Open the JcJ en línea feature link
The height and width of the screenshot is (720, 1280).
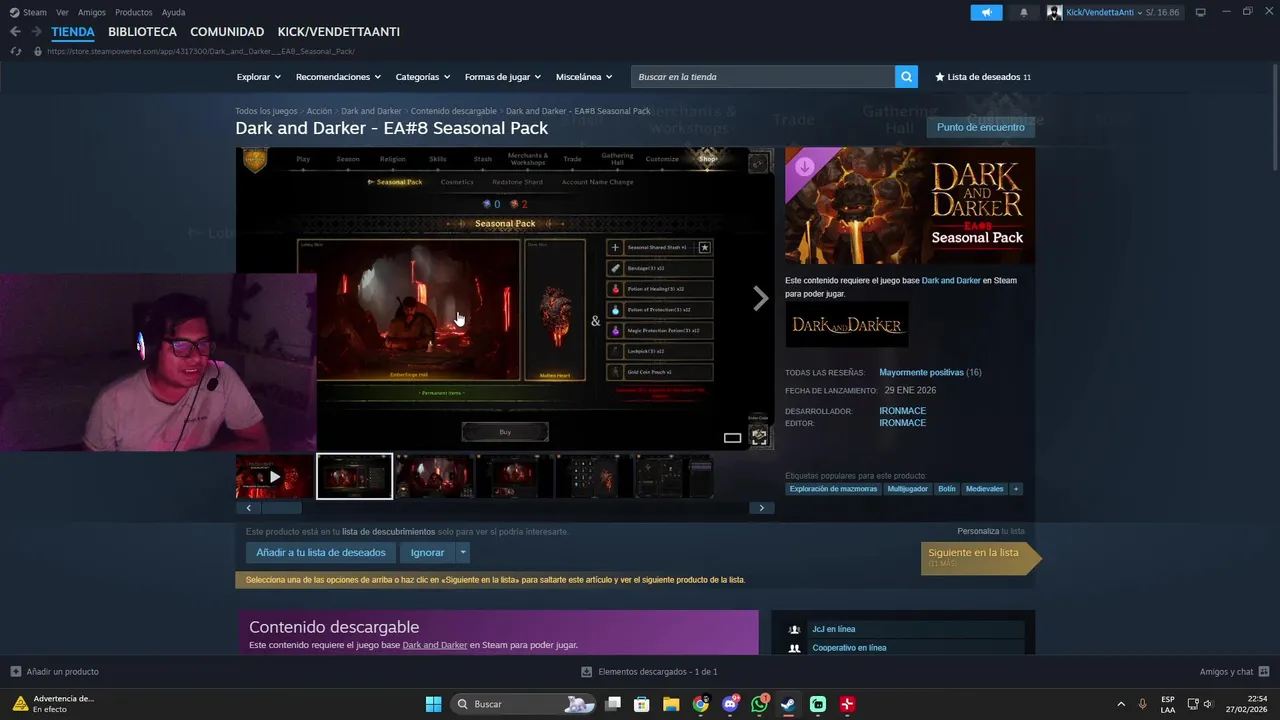833,629
